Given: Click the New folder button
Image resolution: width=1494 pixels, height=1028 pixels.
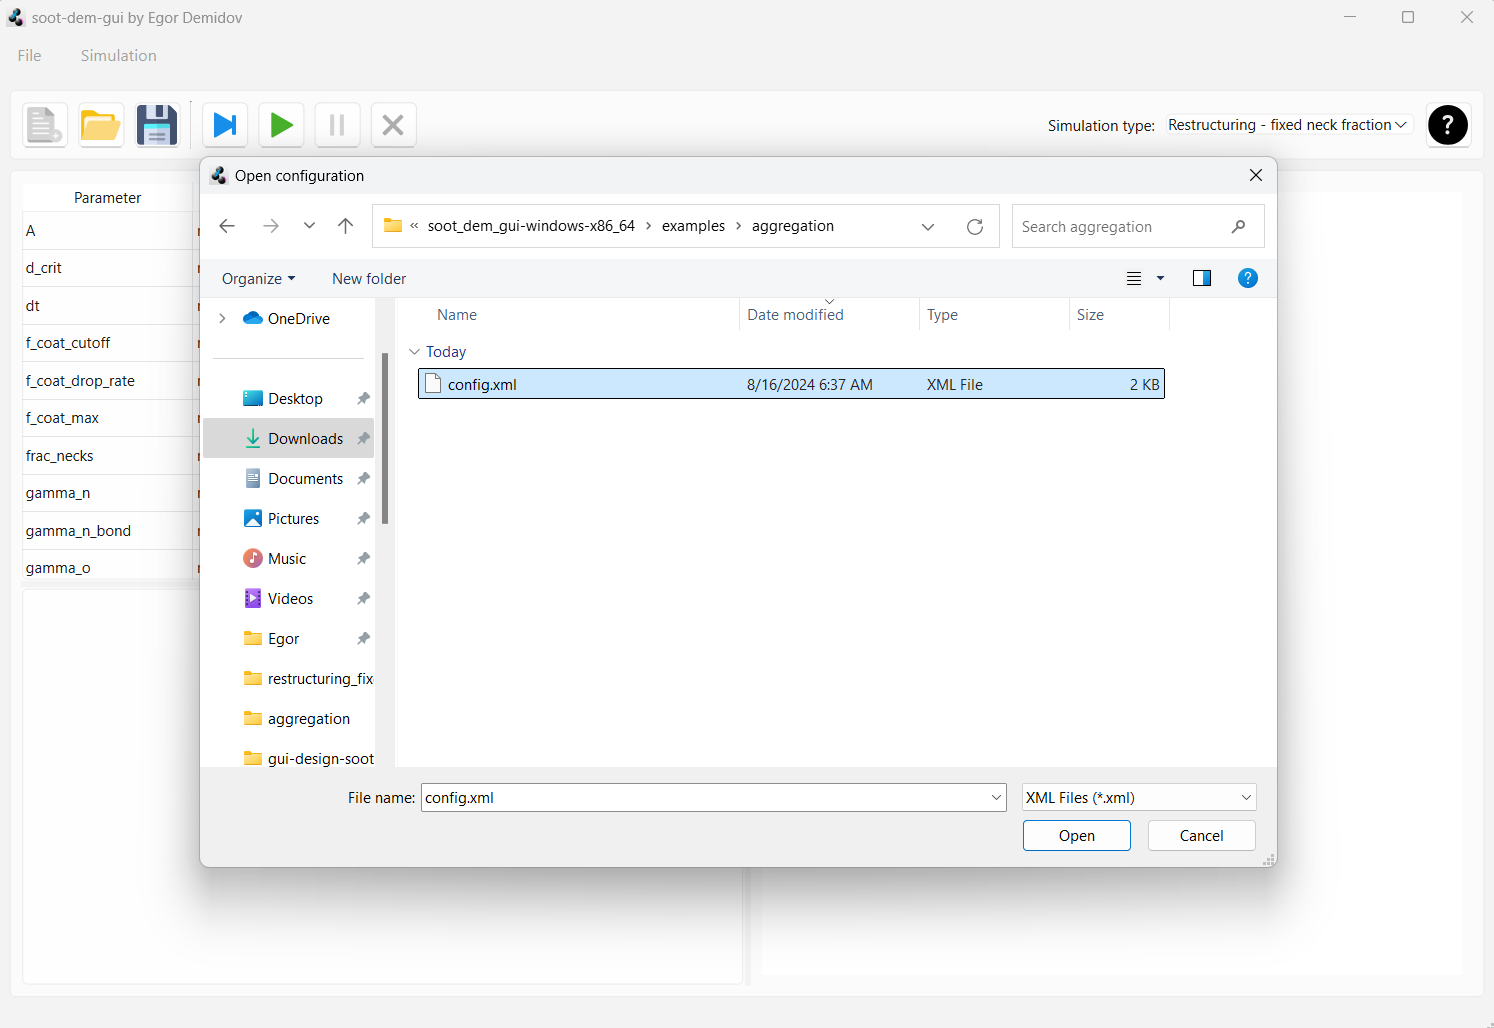Looking at the screenshot, I should coord(369,279).
